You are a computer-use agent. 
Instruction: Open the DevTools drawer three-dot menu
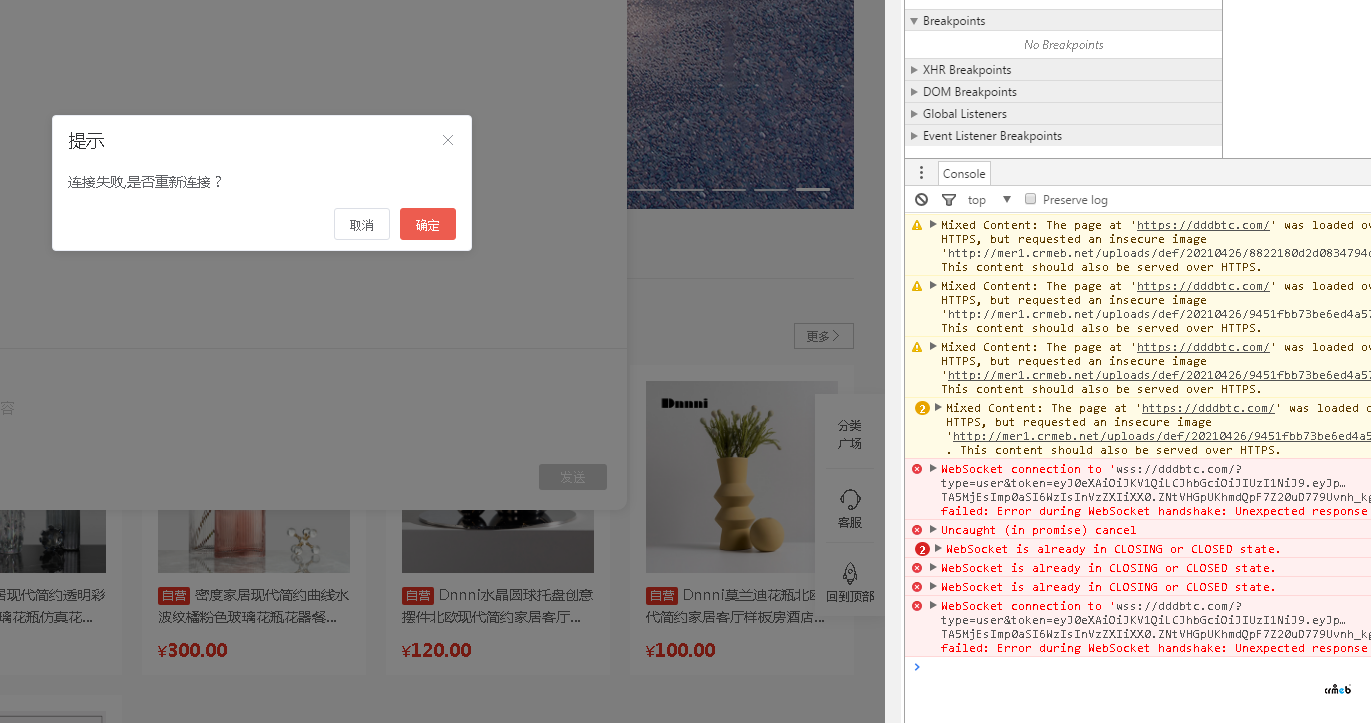tap(921, 173)
